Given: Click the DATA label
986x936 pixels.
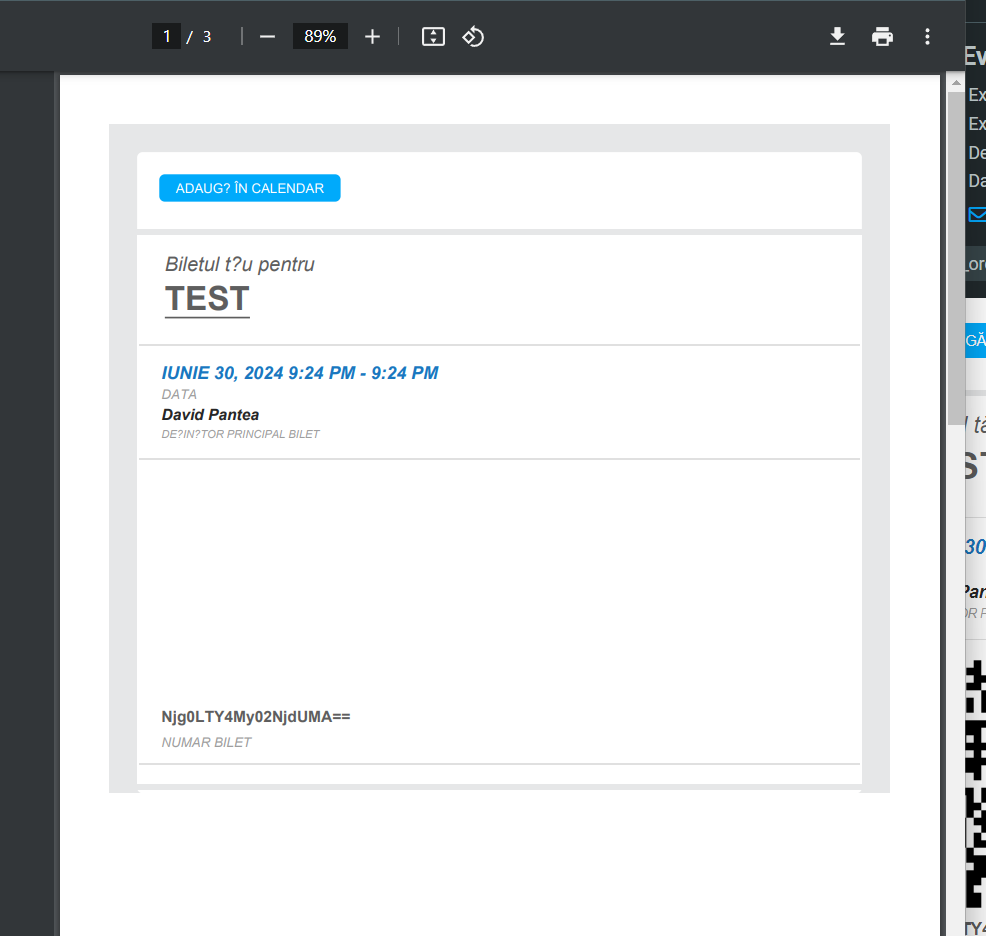Looking at the screenshot, I should click(x=179, y=394).
